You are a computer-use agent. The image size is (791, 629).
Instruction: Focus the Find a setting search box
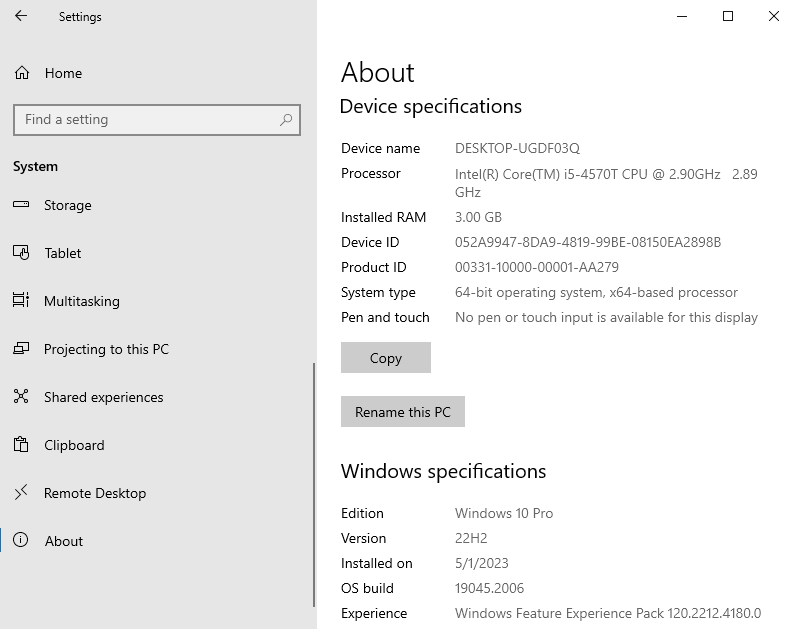157,120
